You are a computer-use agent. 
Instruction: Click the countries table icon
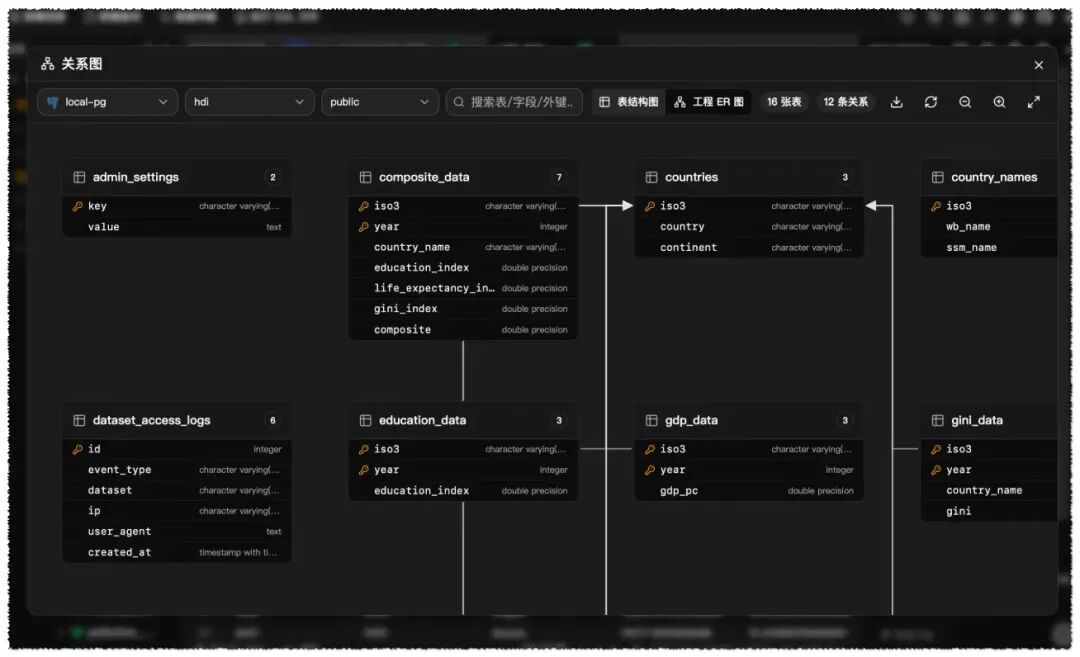(651, 177)
